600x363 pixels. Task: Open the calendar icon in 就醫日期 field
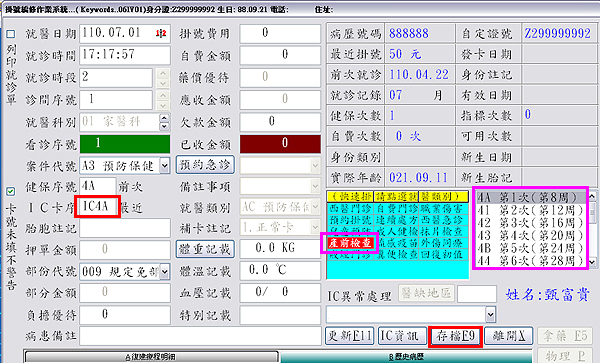161,33
